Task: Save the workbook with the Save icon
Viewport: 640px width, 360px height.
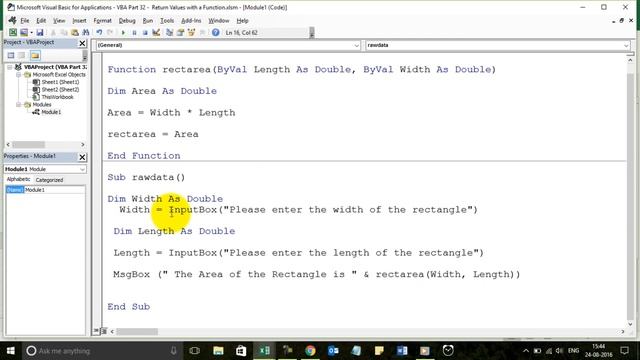Action: [40, 32]
